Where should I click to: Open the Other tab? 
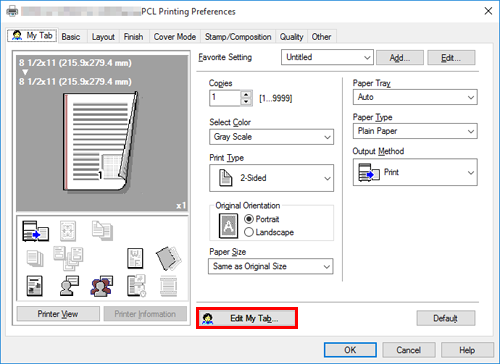pyautogui.click(x=321, y=37)
